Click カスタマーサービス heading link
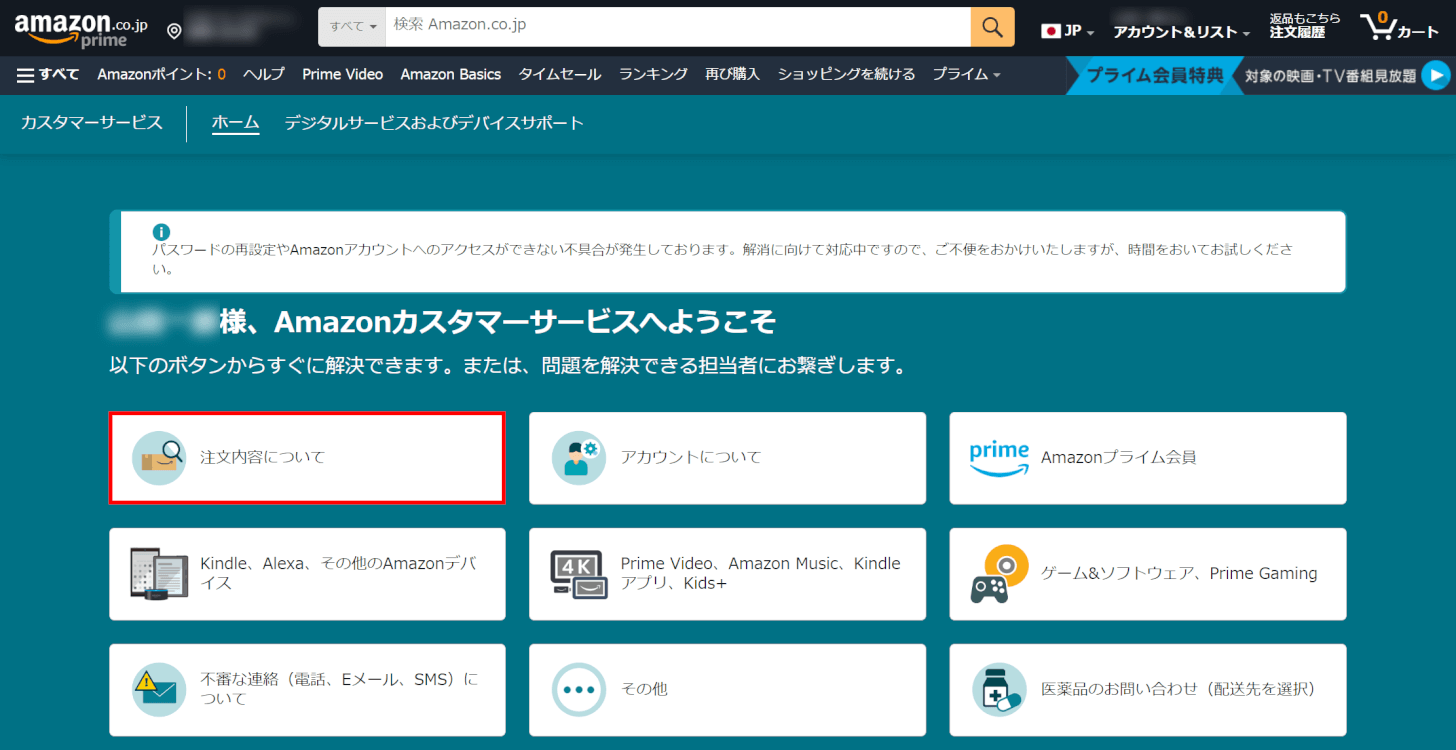The width and height of the screenshot is (1456, 750). tap(91, 123)
